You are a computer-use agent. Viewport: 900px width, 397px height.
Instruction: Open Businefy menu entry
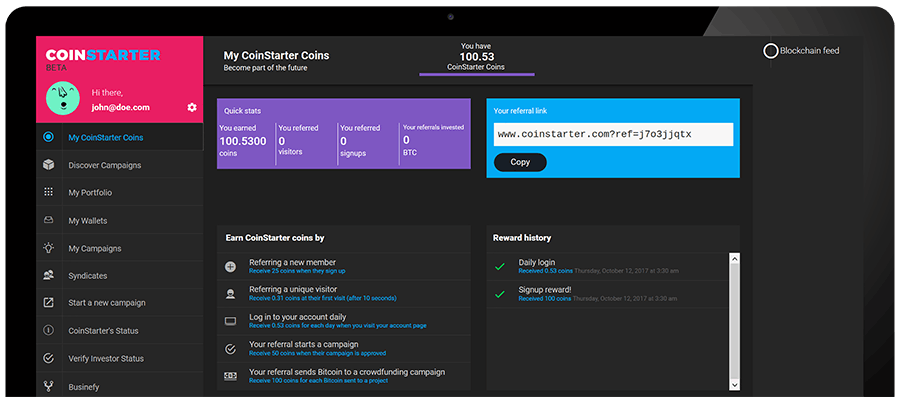tap(119, 385)
